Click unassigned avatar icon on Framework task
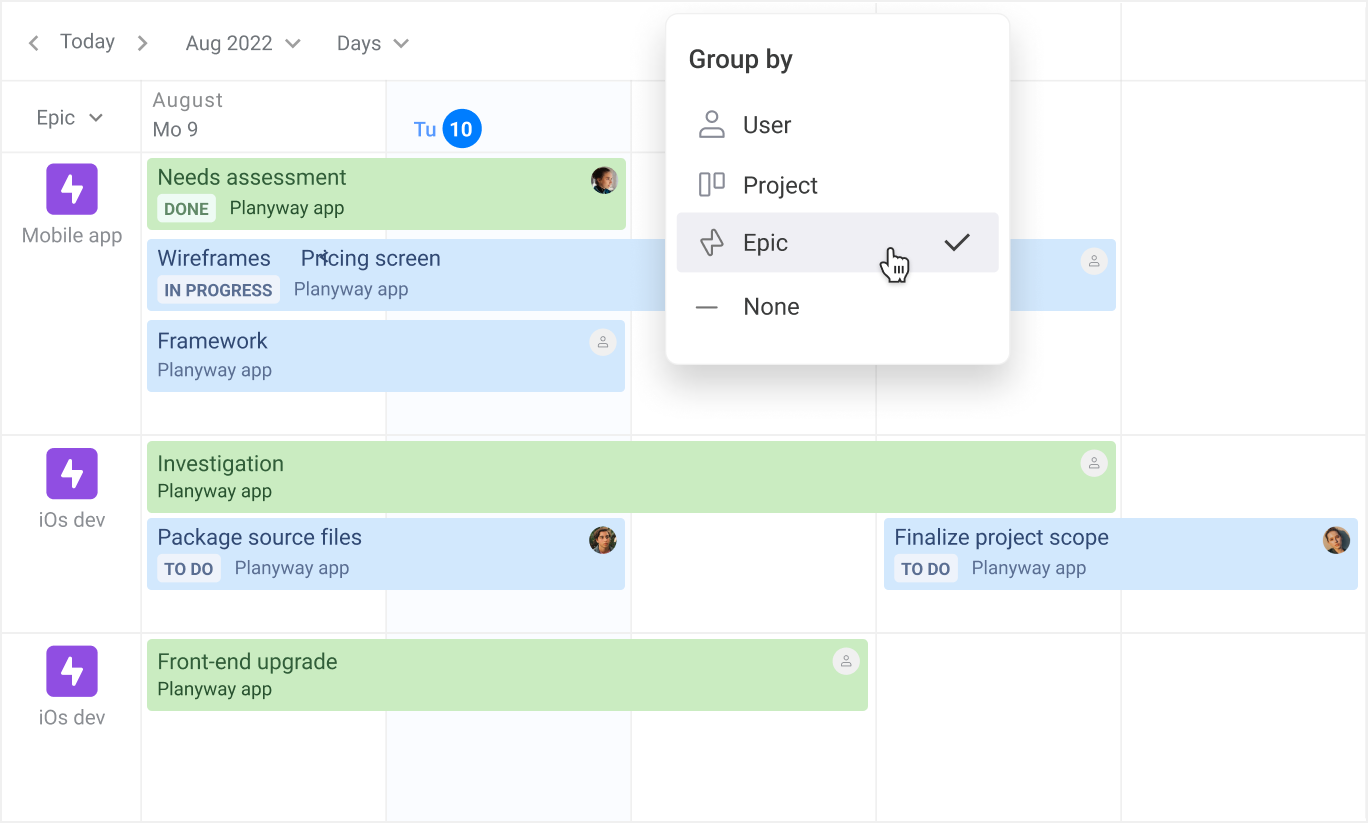 (602, 343)
